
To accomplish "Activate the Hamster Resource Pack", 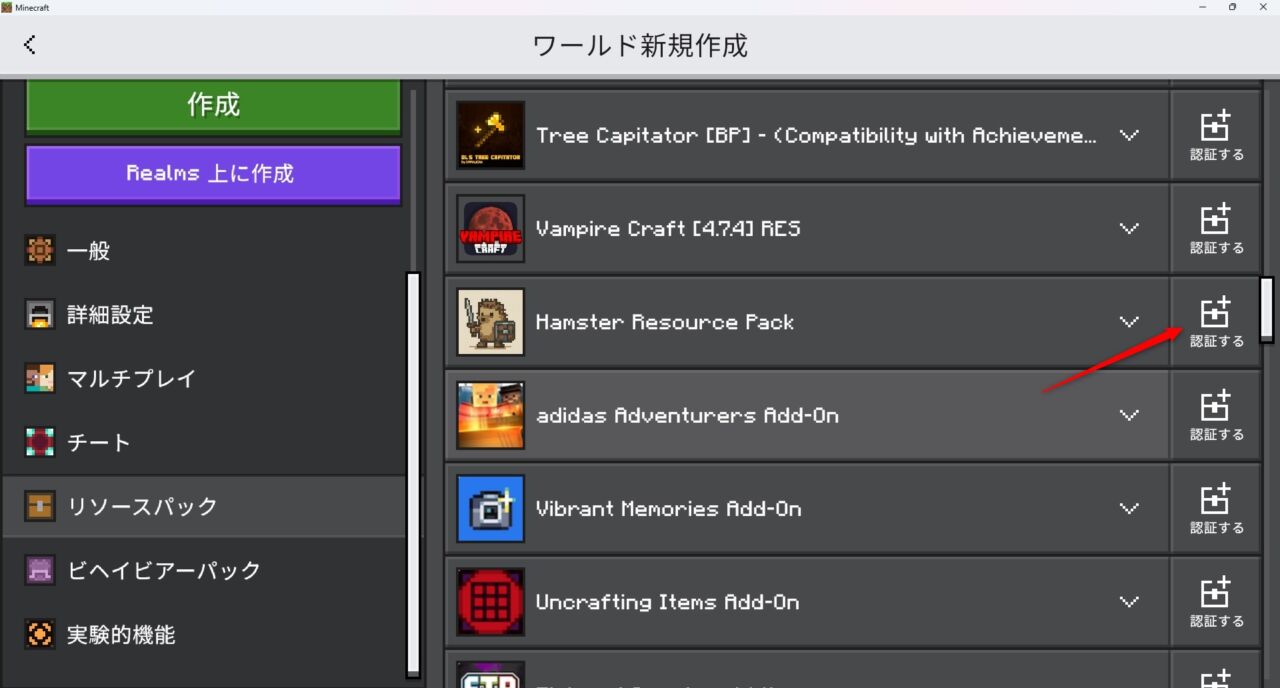I will click(1216, 322).
